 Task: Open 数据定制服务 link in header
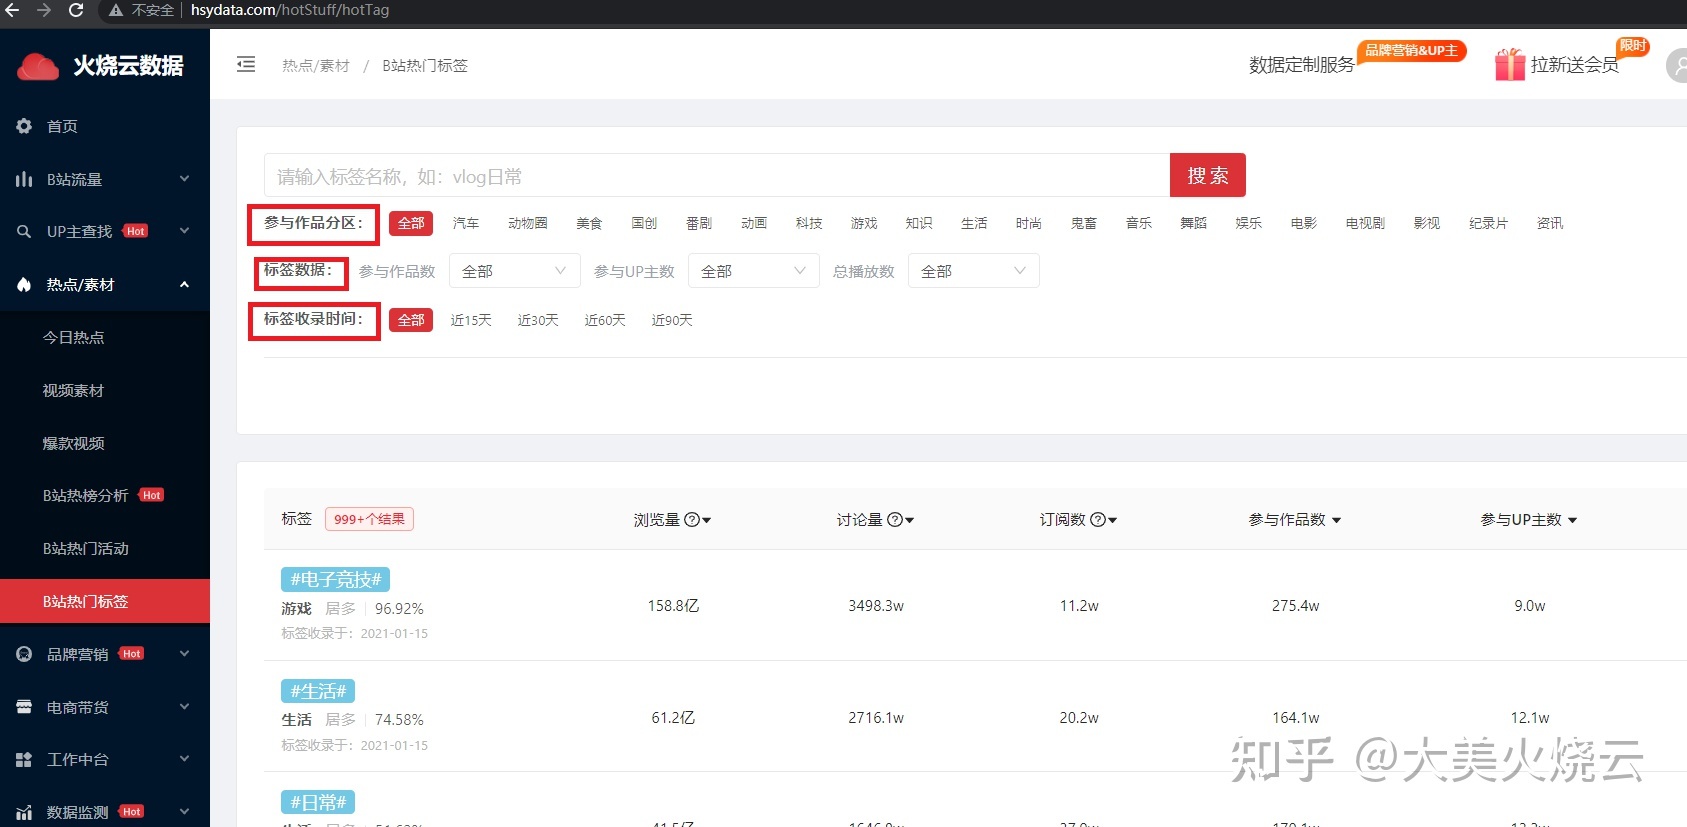tap(1302, 65)
